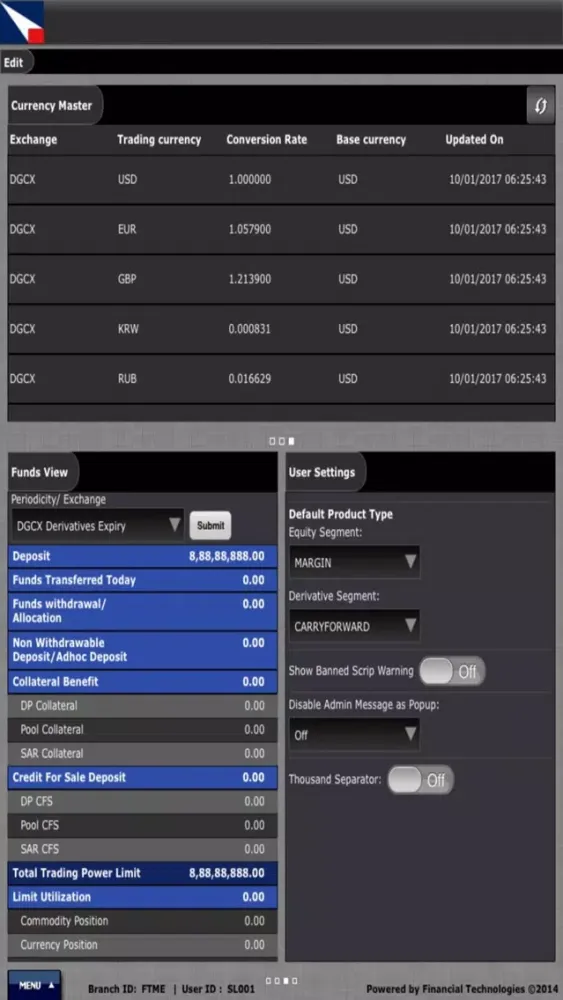Click the arrow icon on MENU button
This screenshot has width=563, height=1000.
51,985
